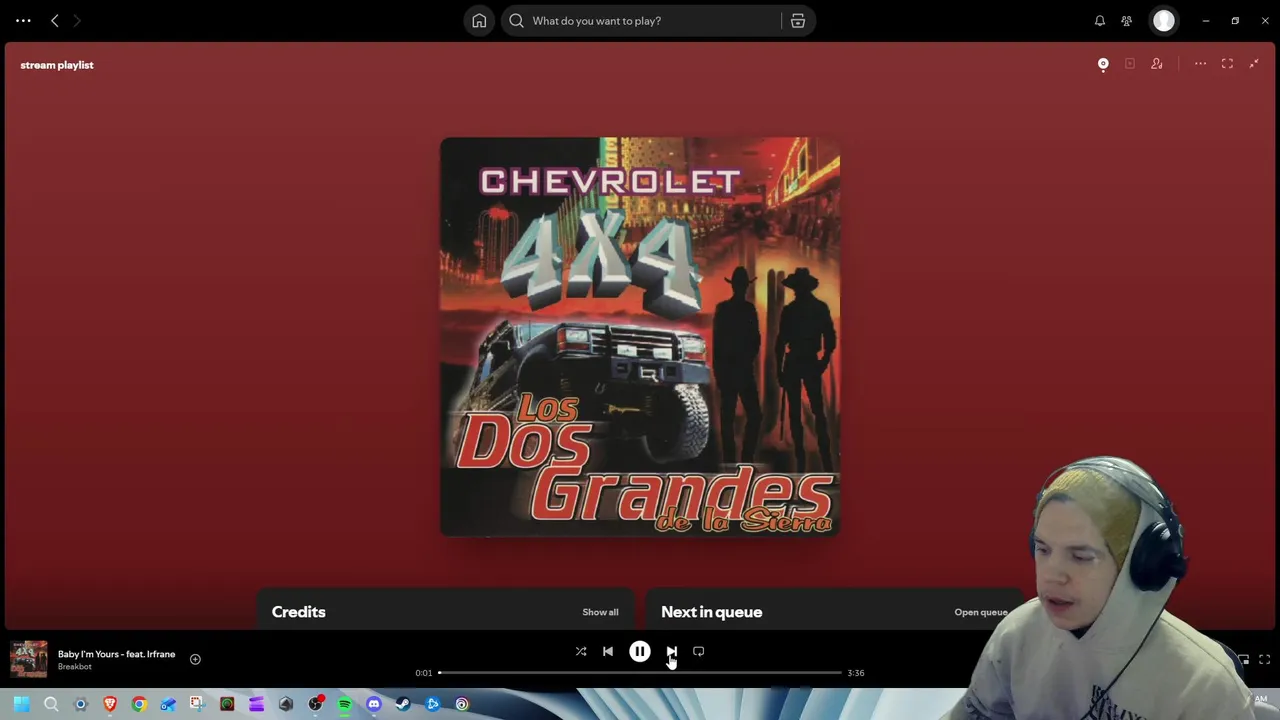Viewport: 1280px width, 720px height.
Task: Open Steam from taskbar
Action: click(403, 704)
